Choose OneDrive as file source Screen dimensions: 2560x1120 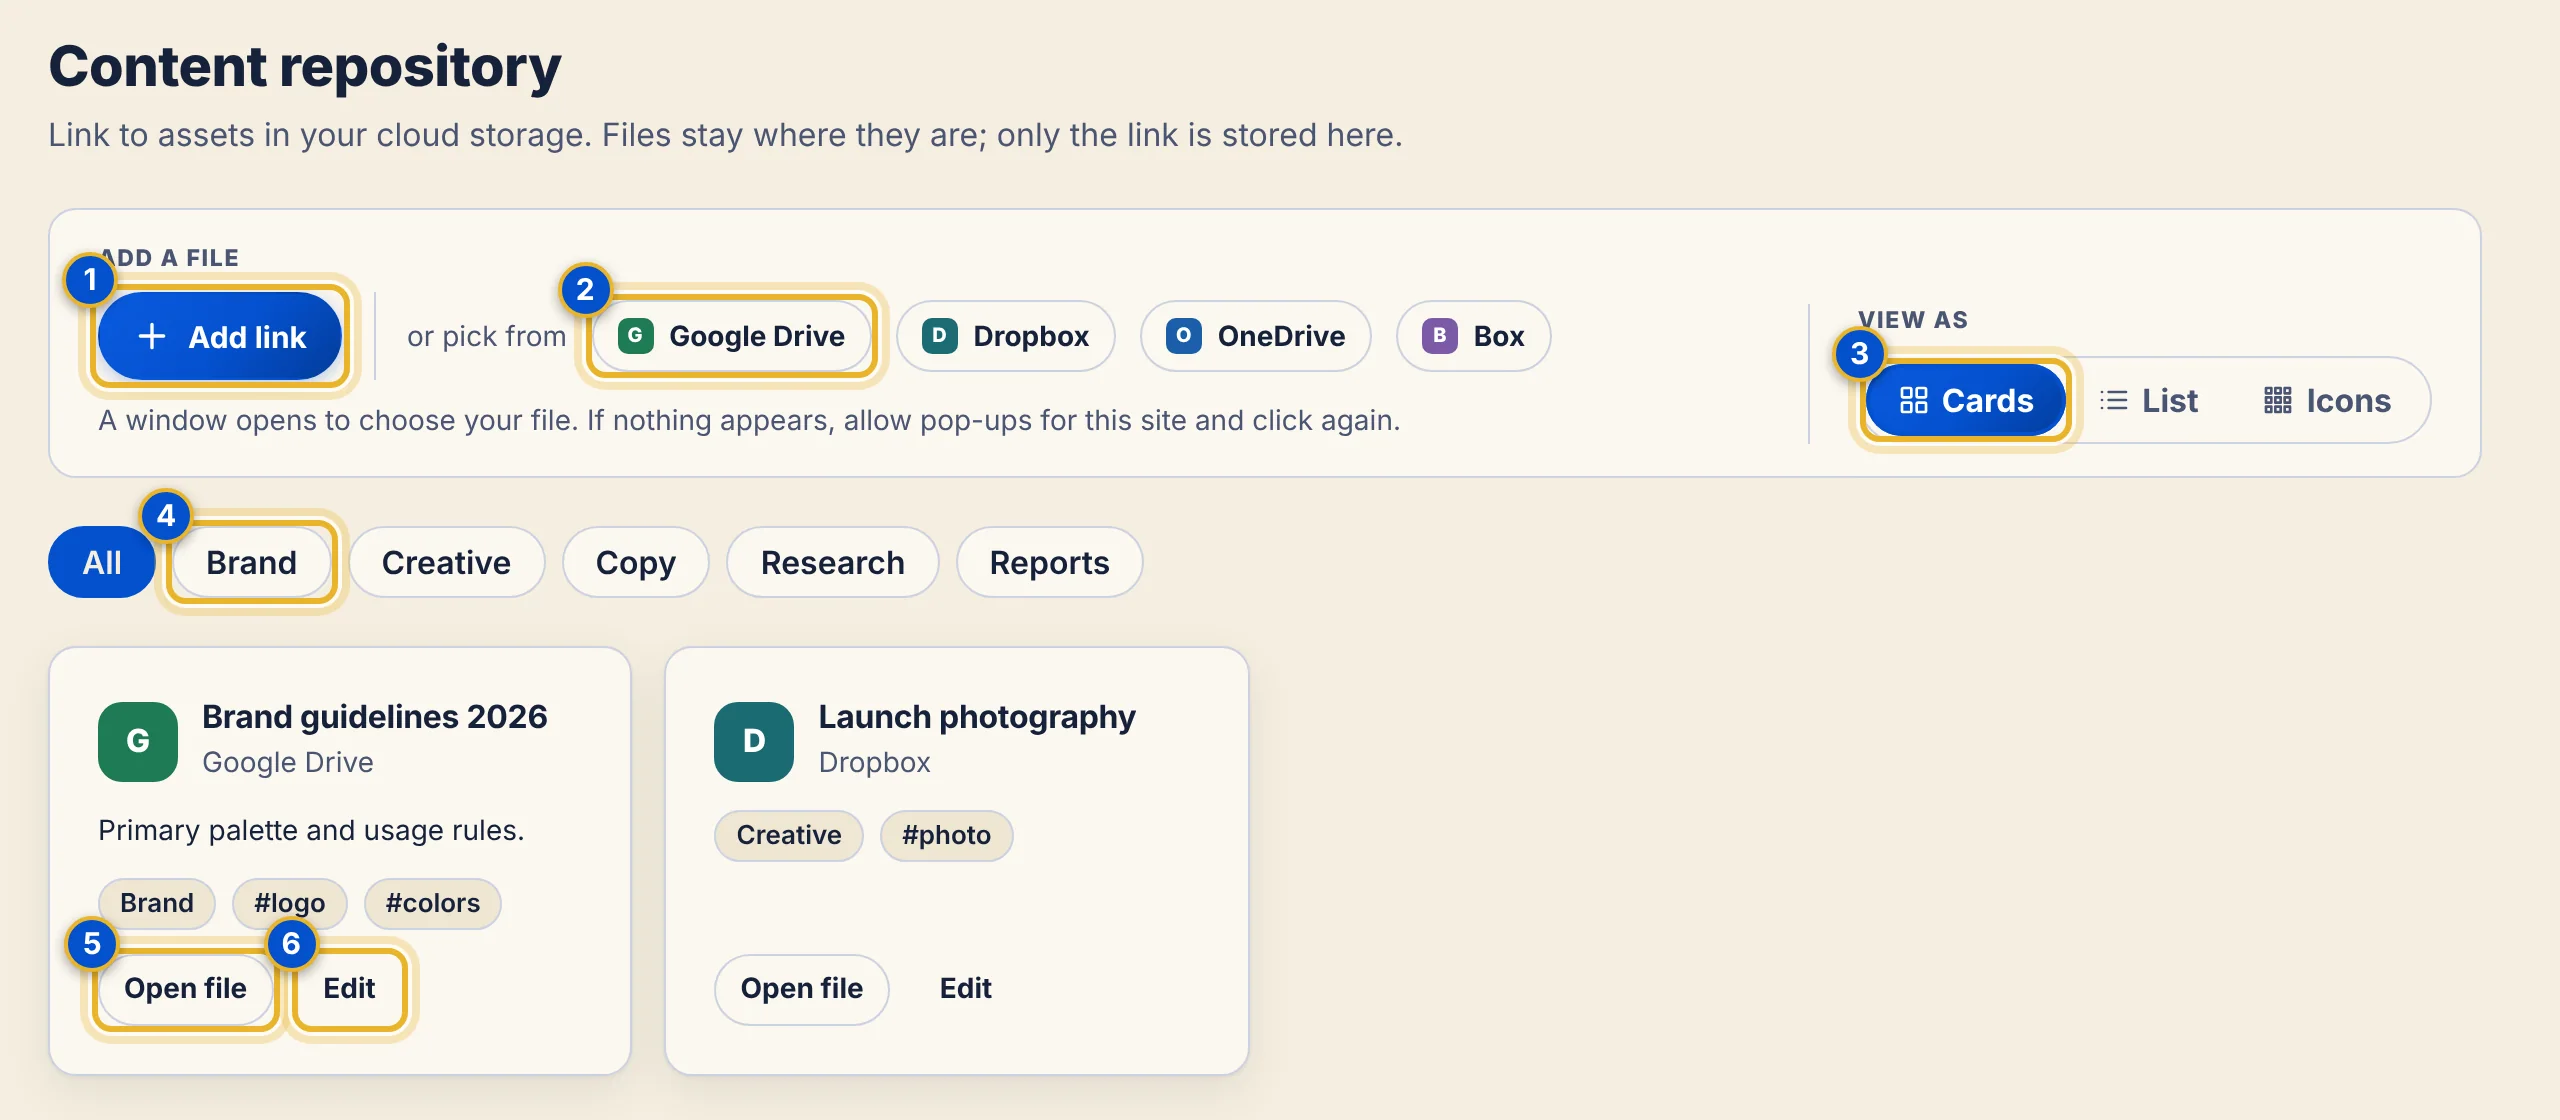pyautogui.click(x=1255, y=336)
